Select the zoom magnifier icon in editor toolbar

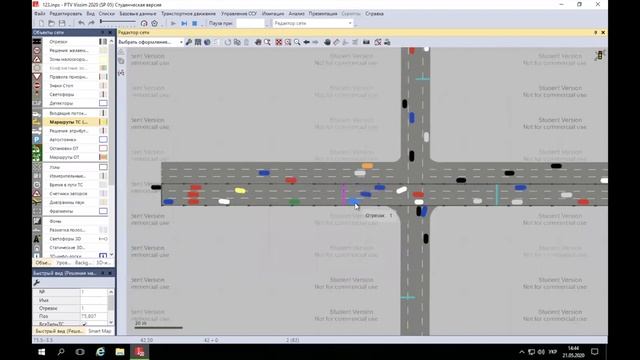coord(297,42)
